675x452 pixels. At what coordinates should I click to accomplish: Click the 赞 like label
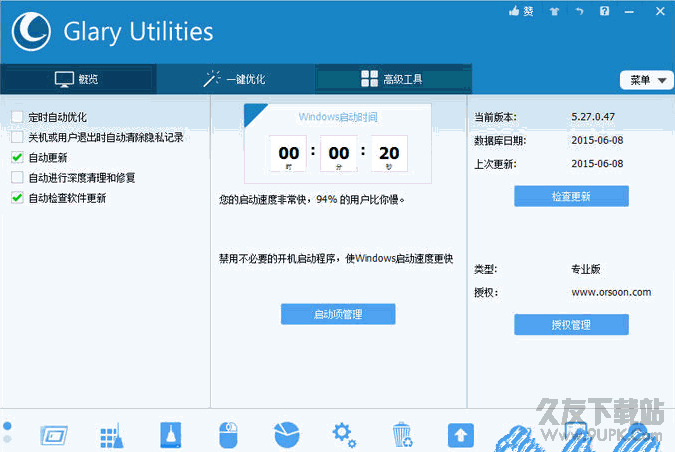(x=528, y=12)
